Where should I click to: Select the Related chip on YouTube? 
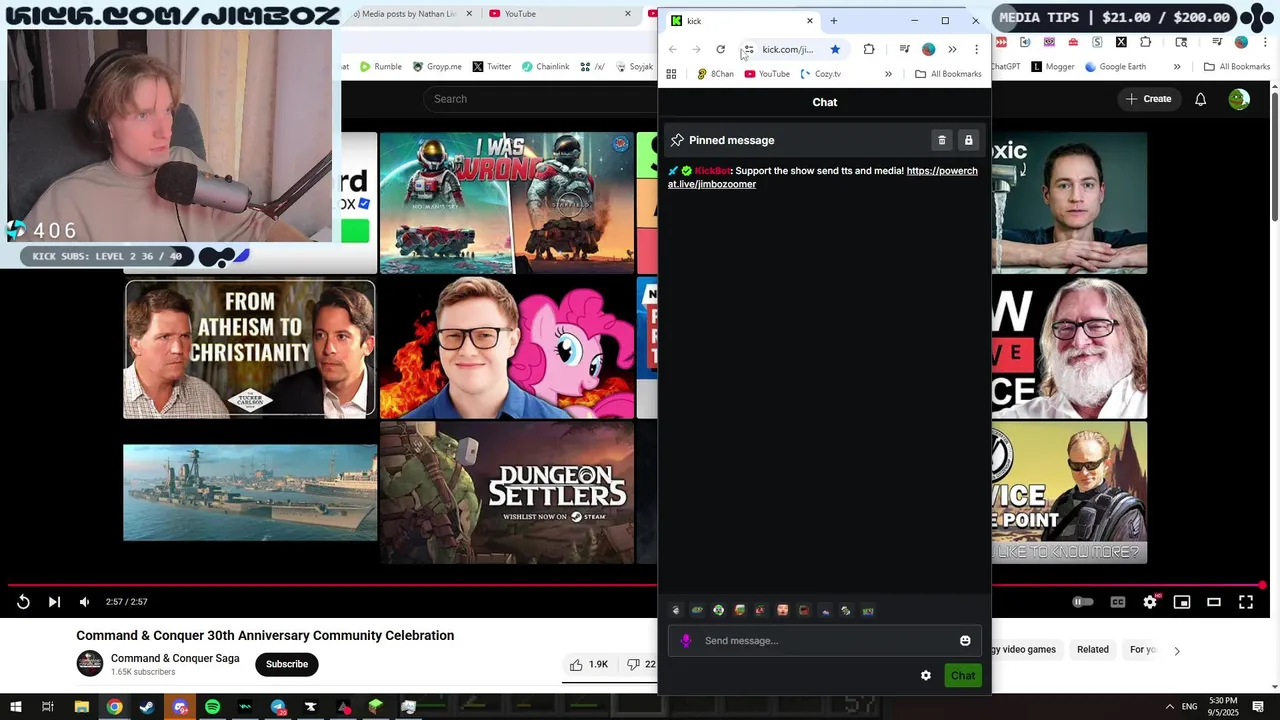click(x=1092, y=650)
